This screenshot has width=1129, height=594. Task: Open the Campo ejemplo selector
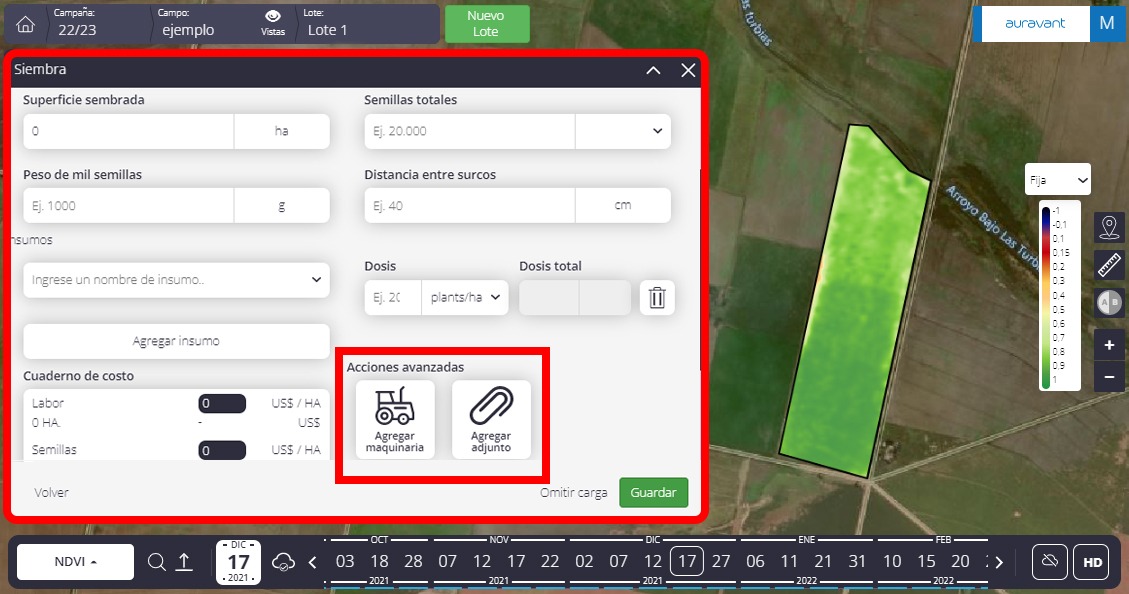(187, 24)
